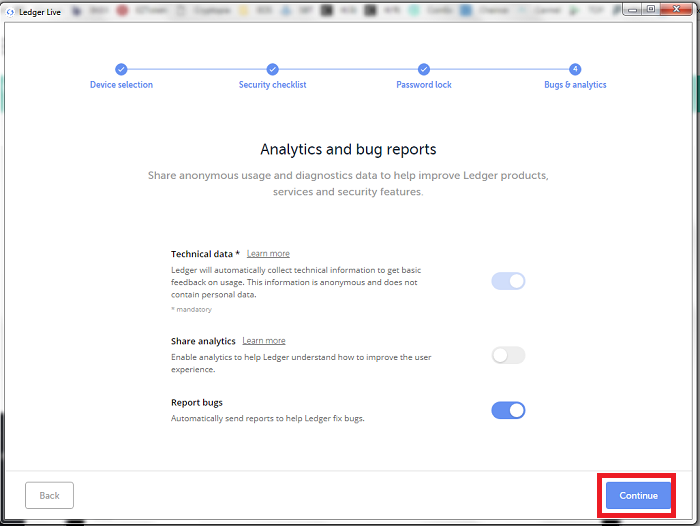The image size is (700, 526).
Task: Click the Share analytics title text
Action: tap(203, 341)
